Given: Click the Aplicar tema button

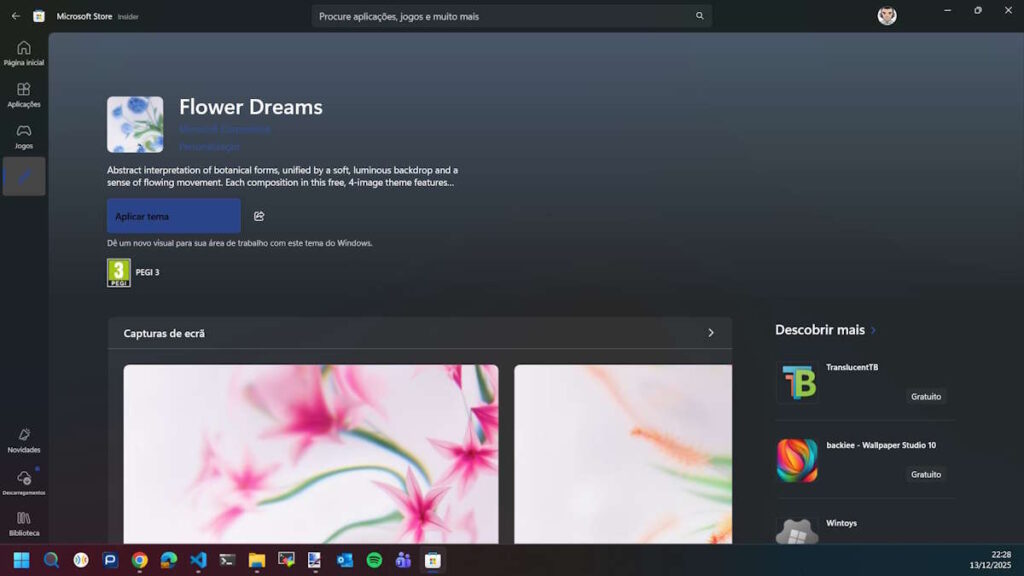Looking at the screenshot, I should point(173,215).
